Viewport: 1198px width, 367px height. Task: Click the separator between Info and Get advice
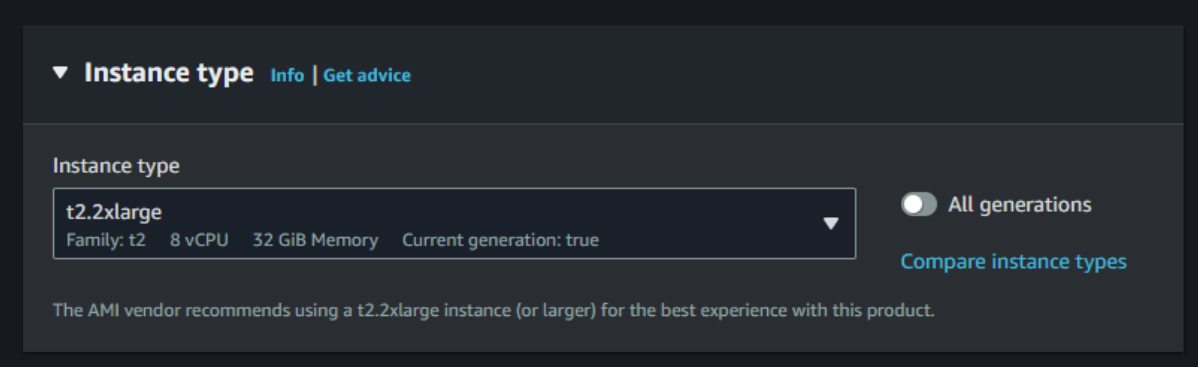coord(314,75)
